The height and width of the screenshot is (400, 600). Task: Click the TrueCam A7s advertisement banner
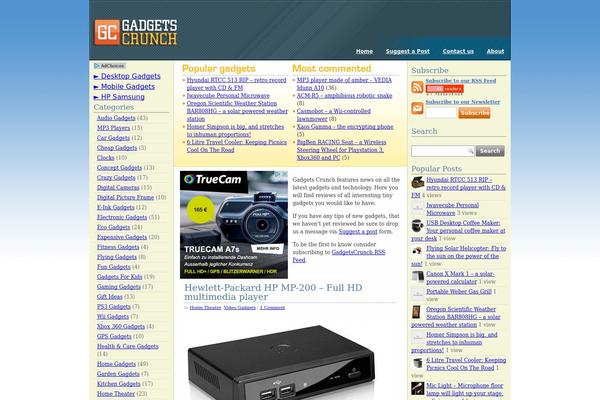[234, 225]
